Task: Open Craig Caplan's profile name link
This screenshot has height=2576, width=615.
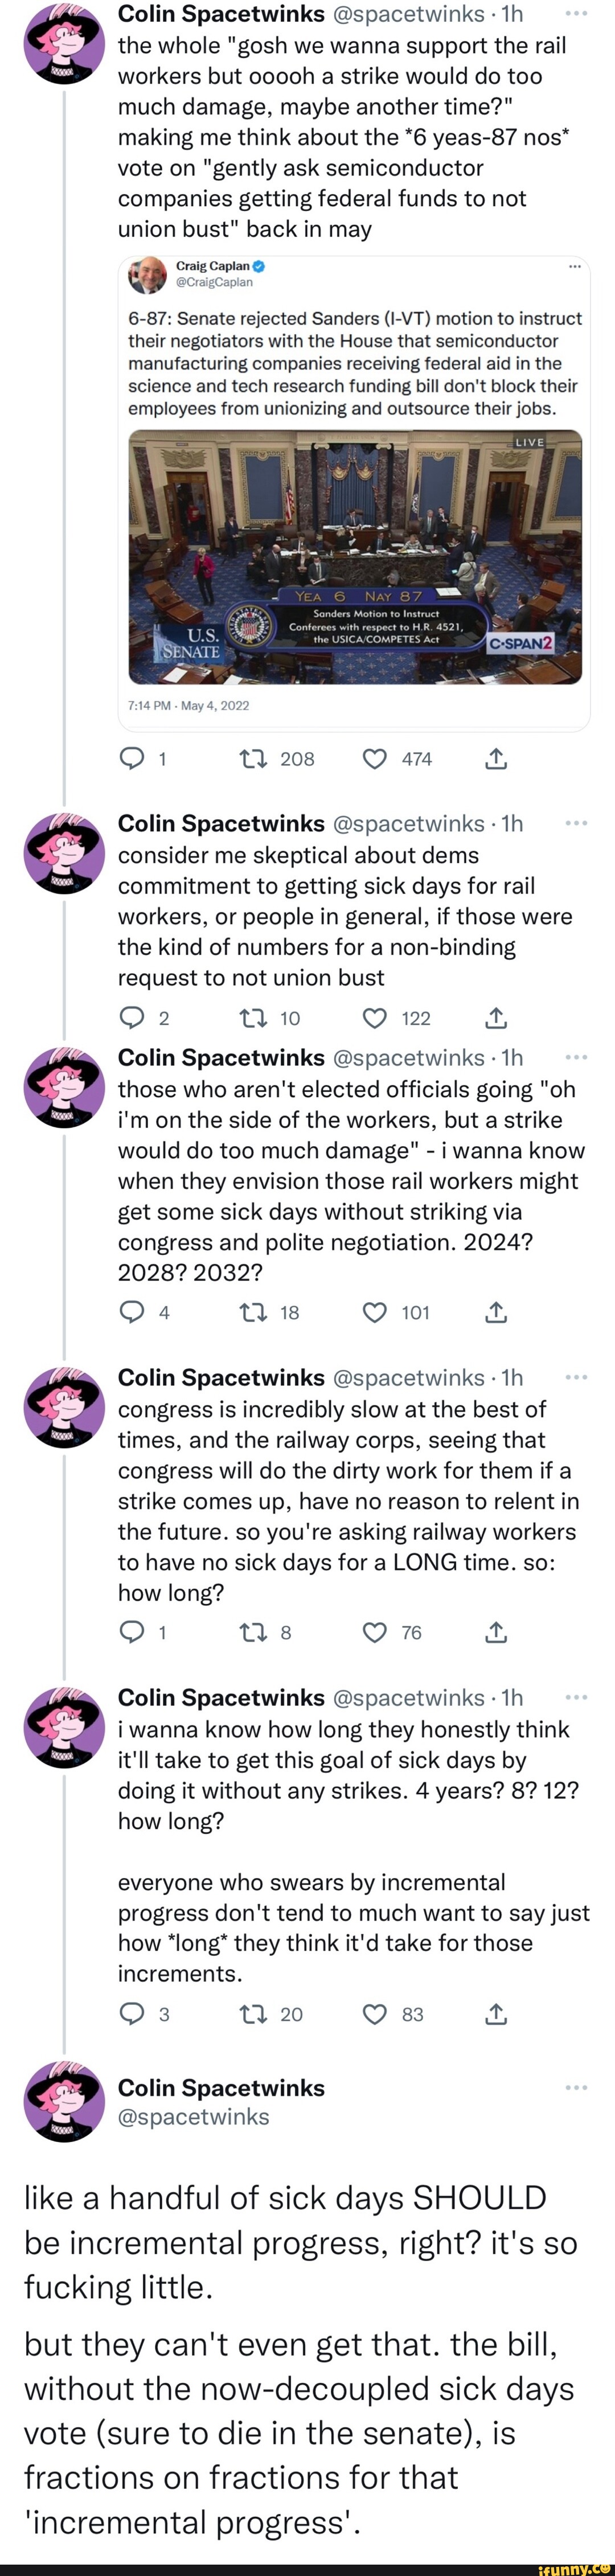Action: coord(213,266)
